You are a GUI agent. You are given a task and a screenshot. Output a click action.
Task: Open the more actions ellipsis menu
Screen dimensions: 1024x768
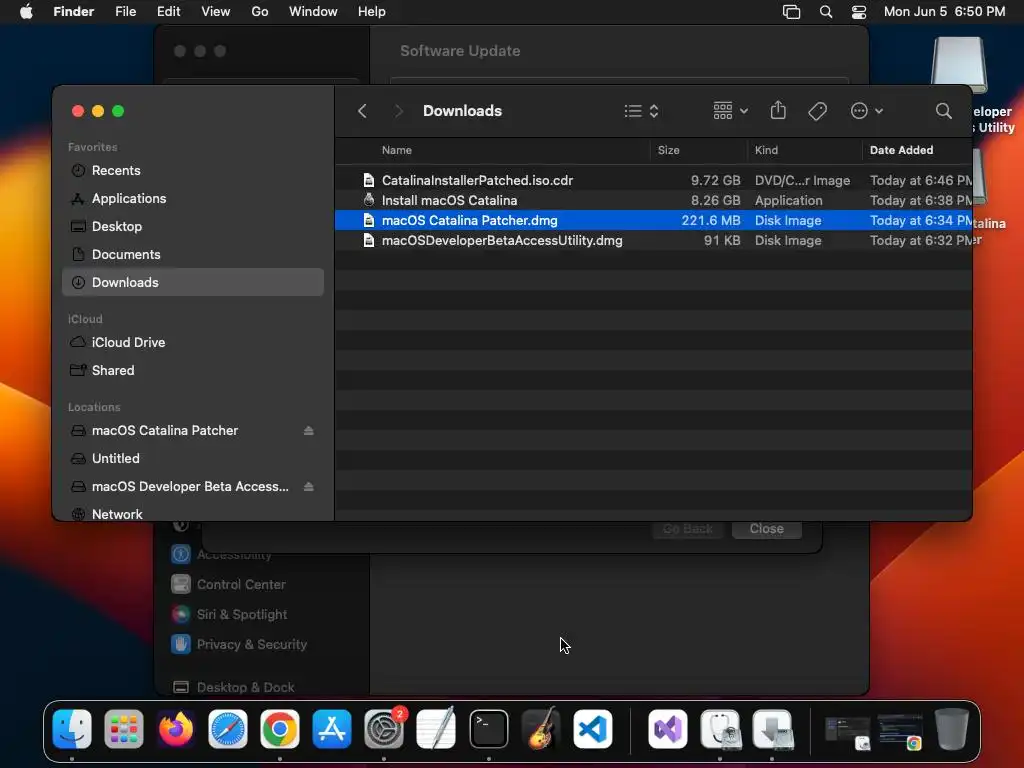click(867, 111)
